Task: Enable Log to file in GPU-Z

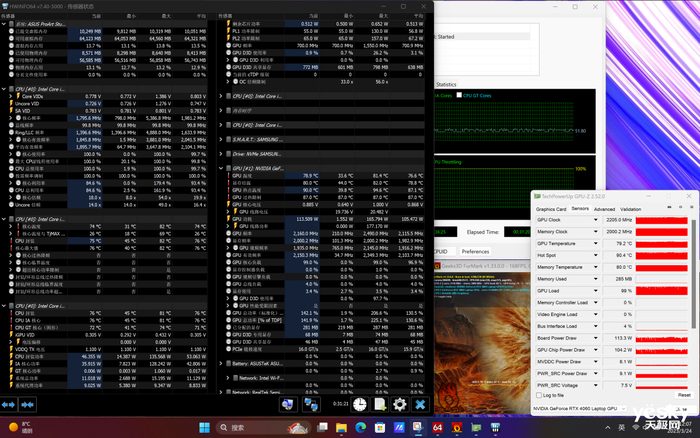Action: 539,395
